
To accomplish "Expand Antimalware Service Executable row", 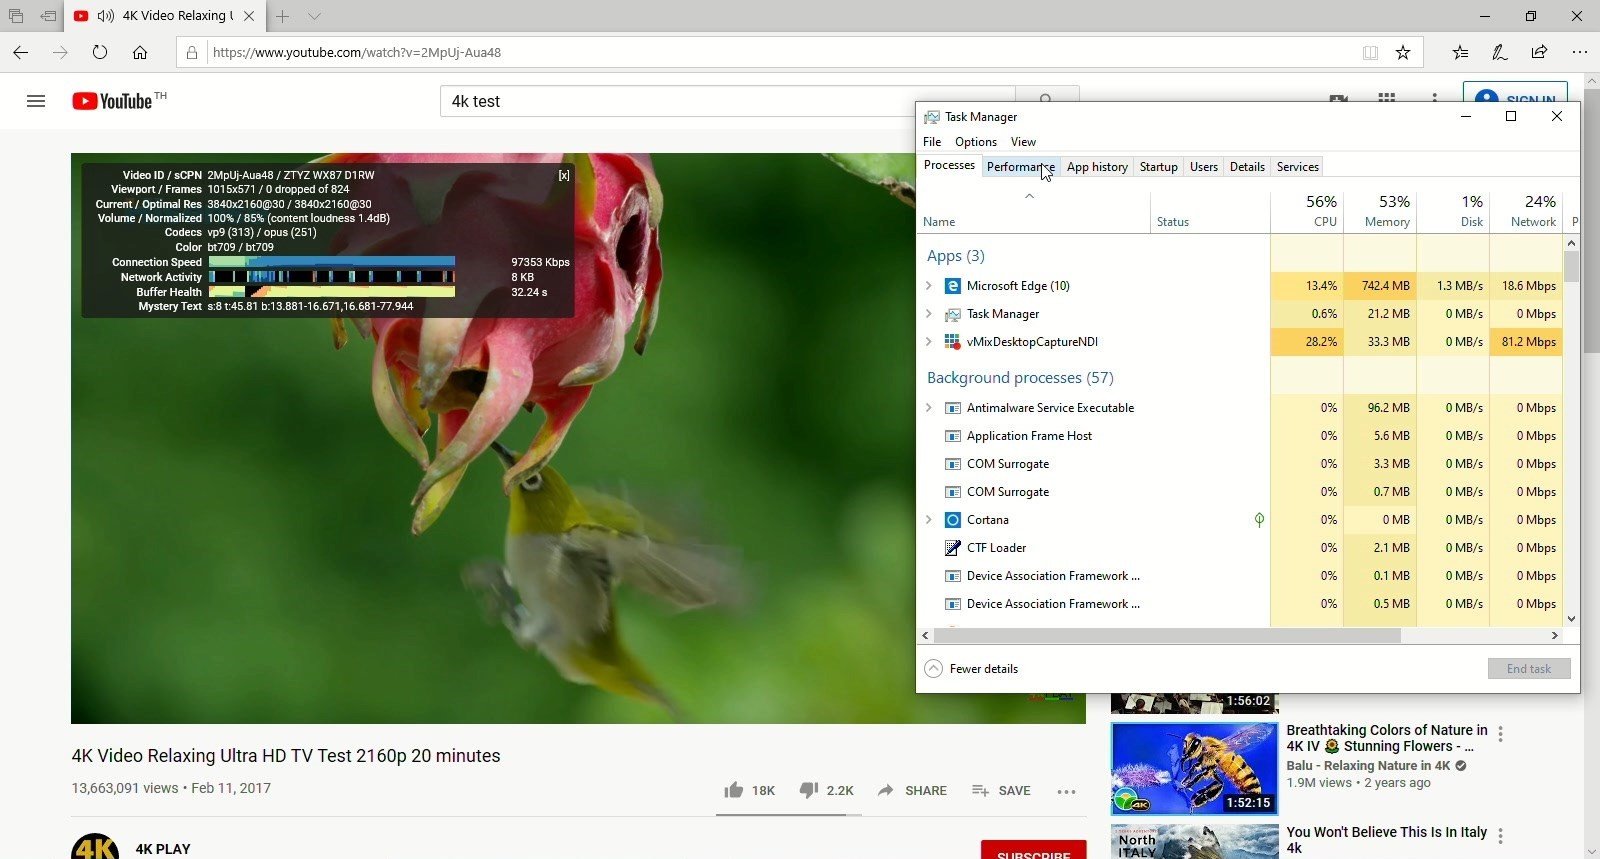I will point(929,408).
